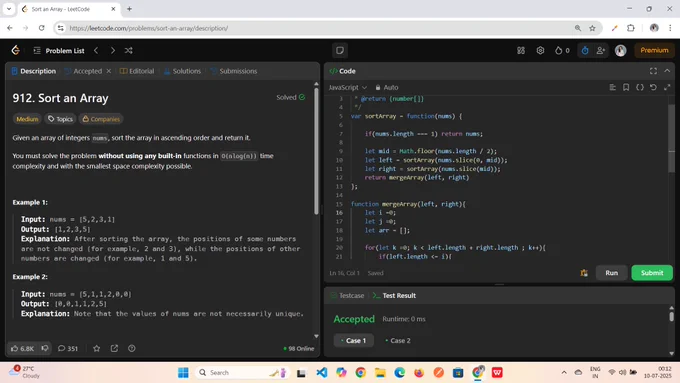Screen dimensions: 680x383
Task: Open the 351 comments
Action: click(x=68, y=348)
